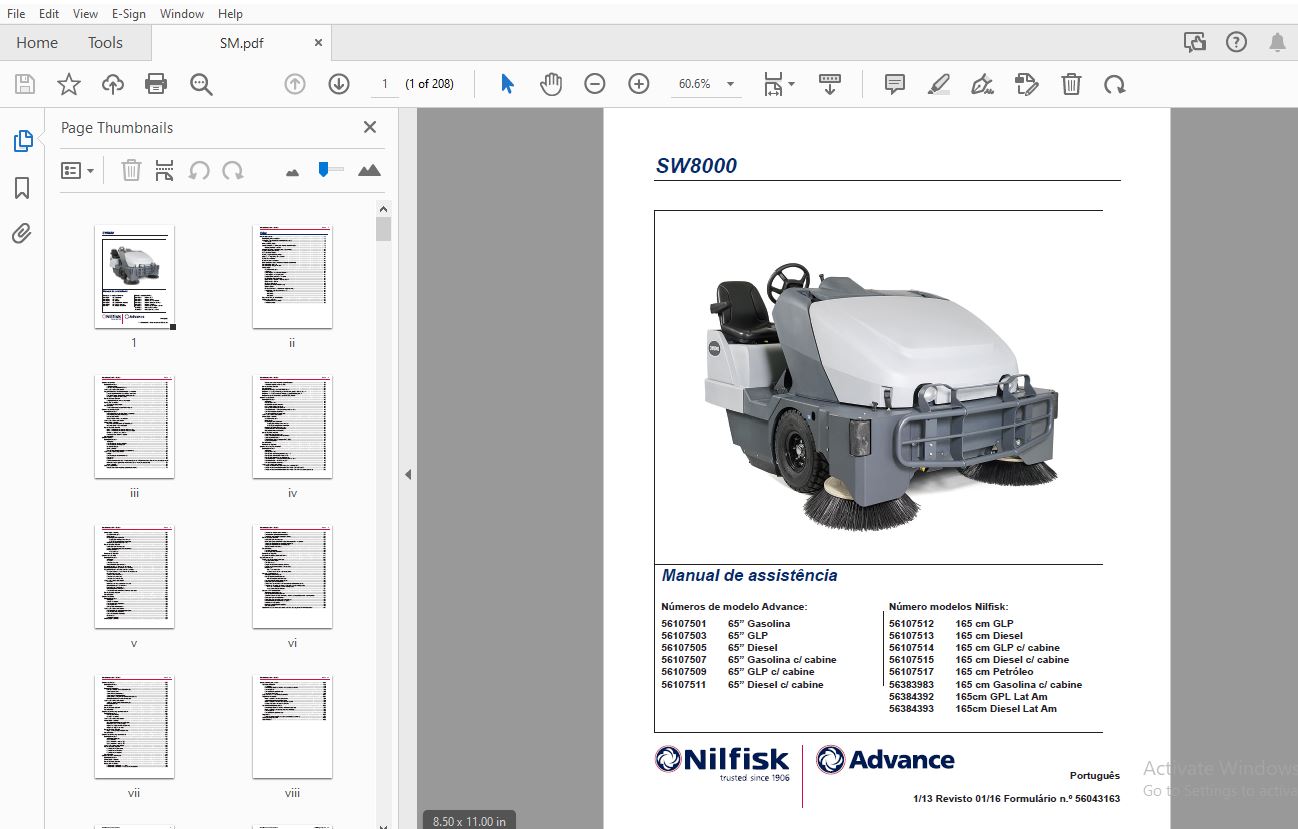Click the cloud upload icon
The image size is (1298, 829).
tap(113, 84)
